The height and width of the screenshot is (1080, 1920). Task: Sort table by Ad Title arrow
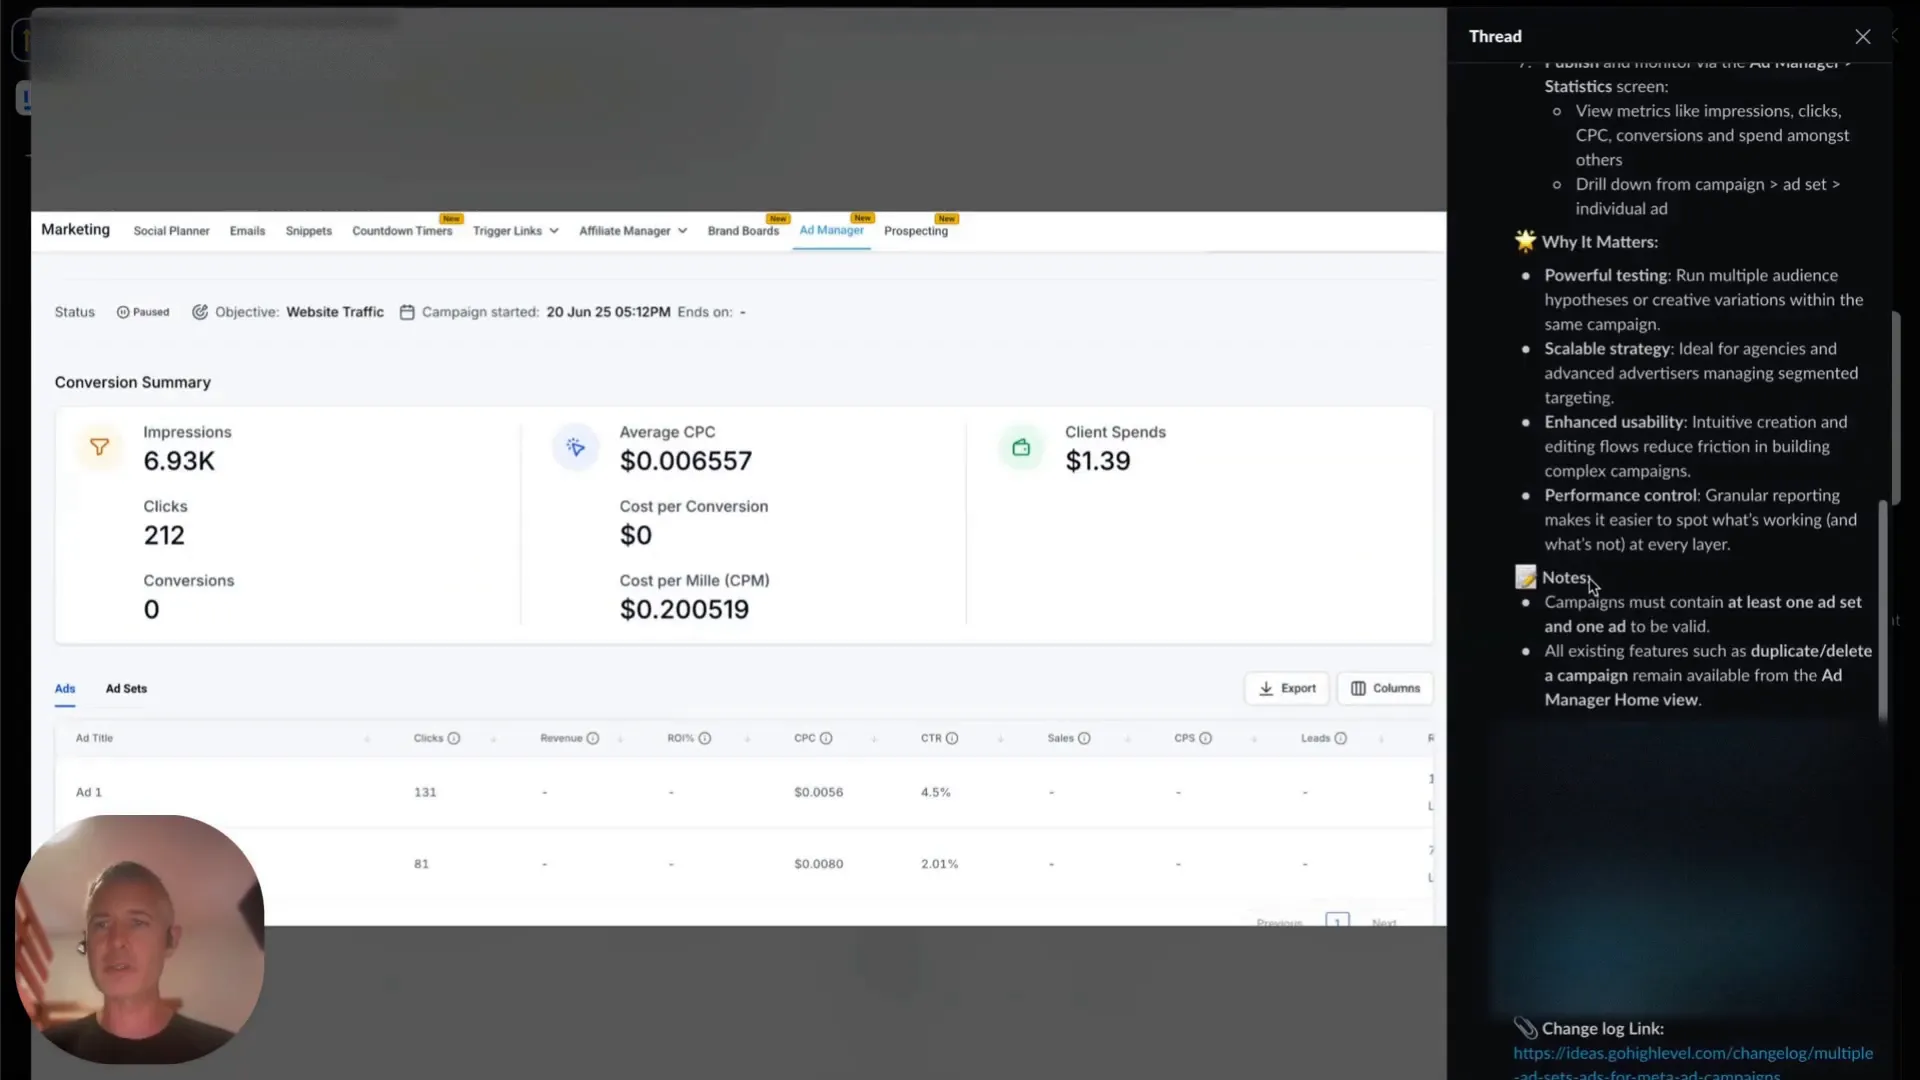367,739
